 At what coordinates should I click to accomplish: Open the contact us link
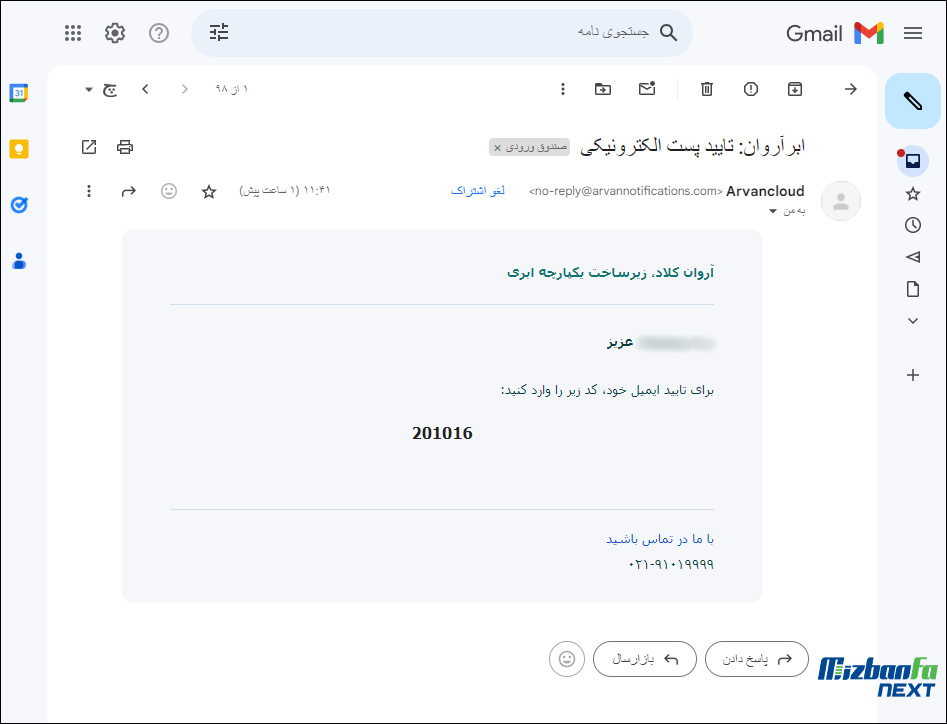[660, 539]
